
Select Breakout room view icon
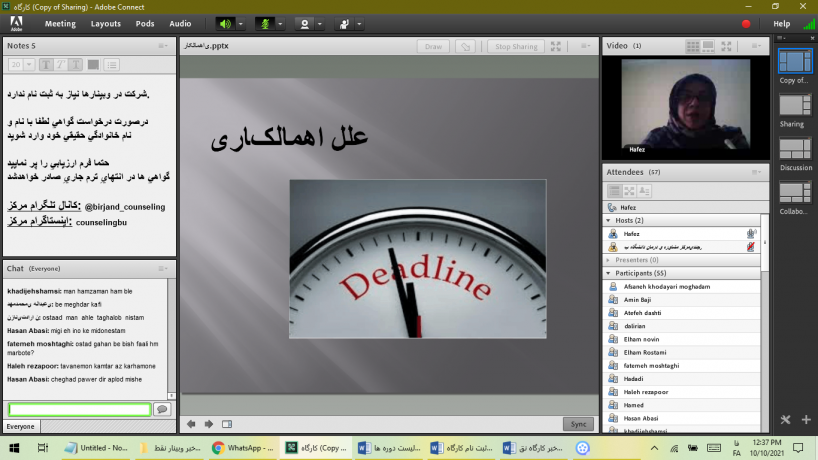pos(630,191)
